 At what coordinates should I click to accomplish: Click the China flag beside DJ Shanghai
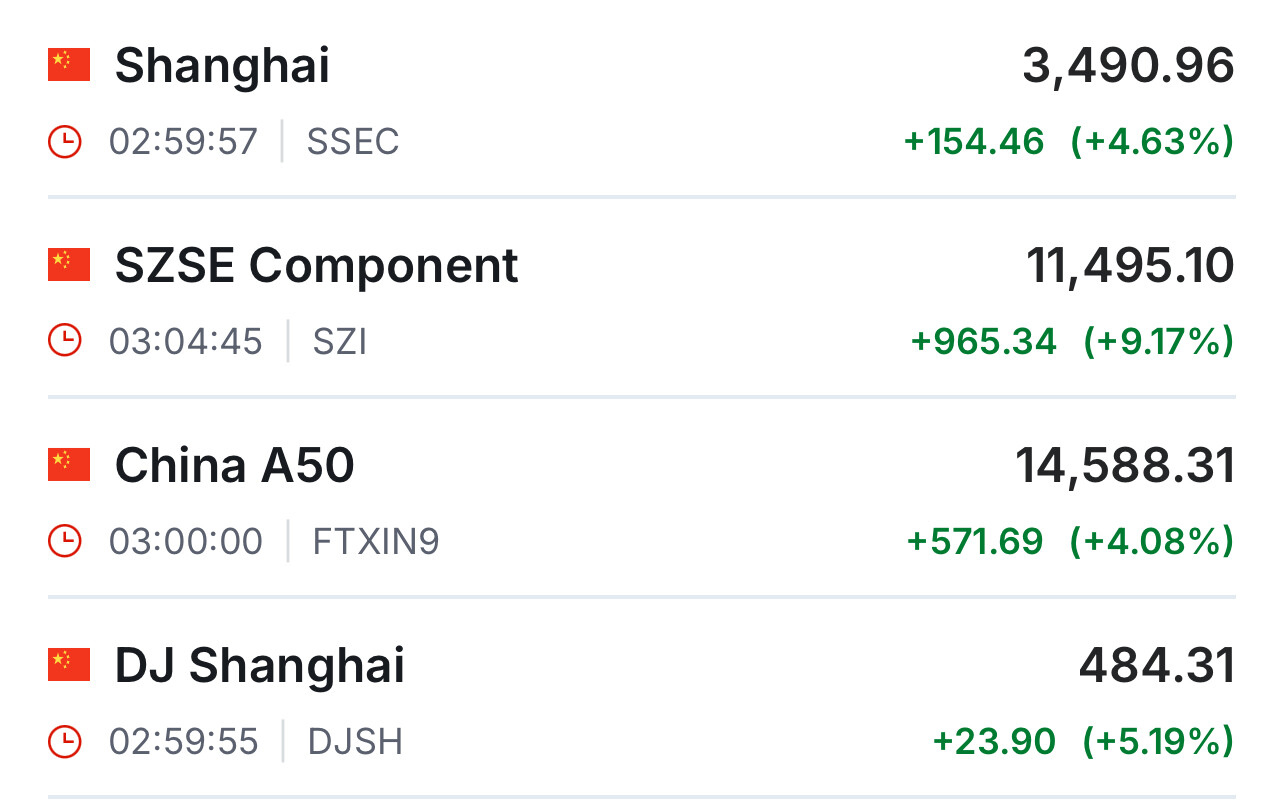(x=69, y=665)
